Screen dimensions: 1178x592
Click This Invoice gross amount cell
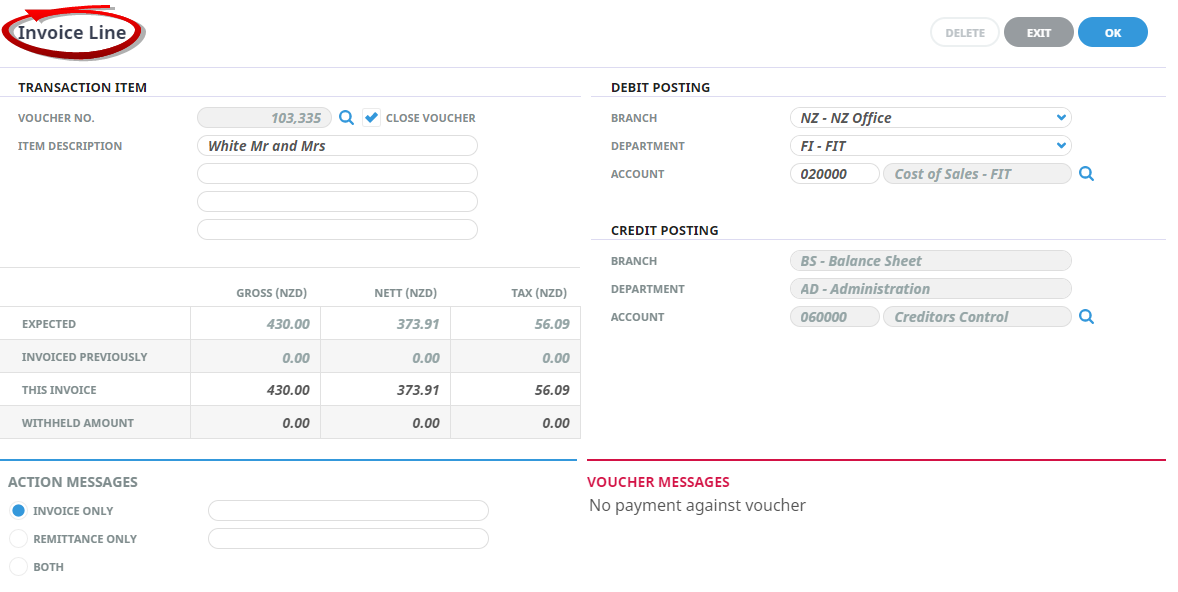(256, 390)
